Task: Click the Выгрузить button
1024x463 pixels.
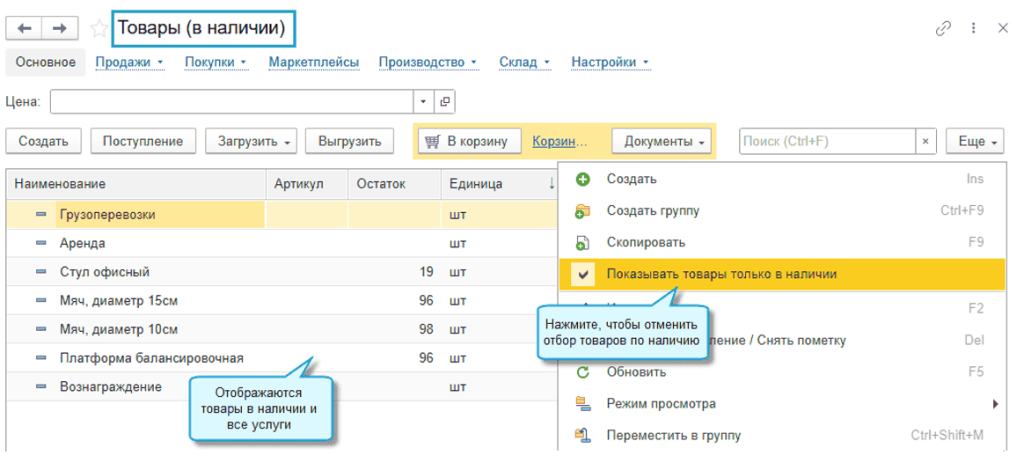Action: click(349, 141)
